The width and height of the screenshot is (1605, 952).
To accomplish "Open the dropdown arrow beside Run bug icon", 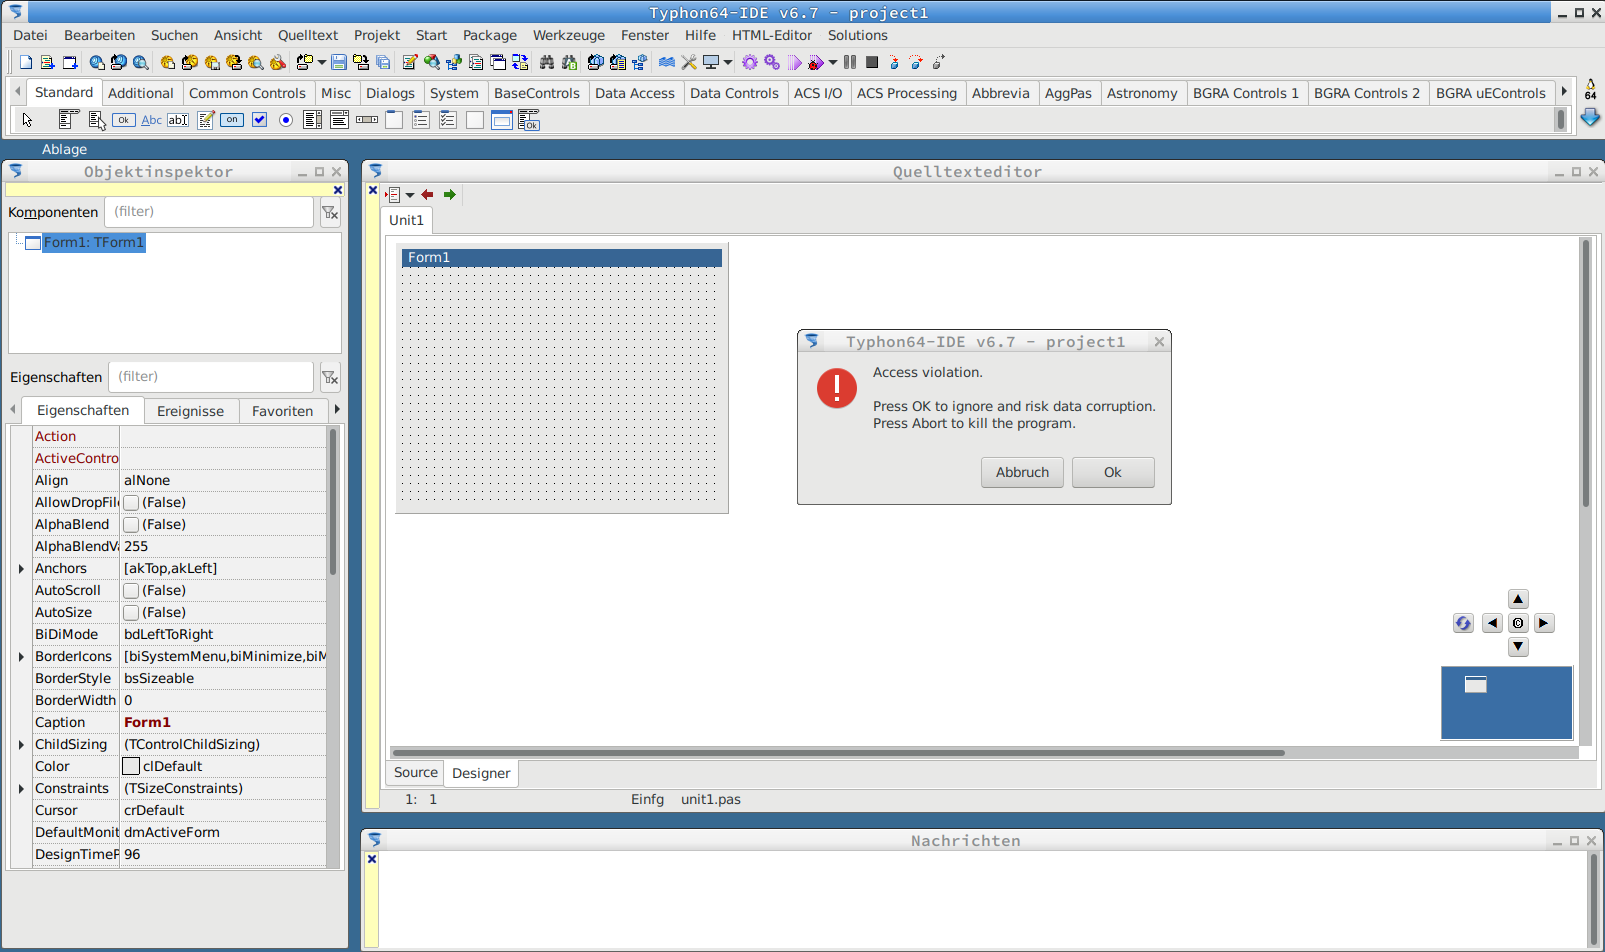I will coord(833,62).
